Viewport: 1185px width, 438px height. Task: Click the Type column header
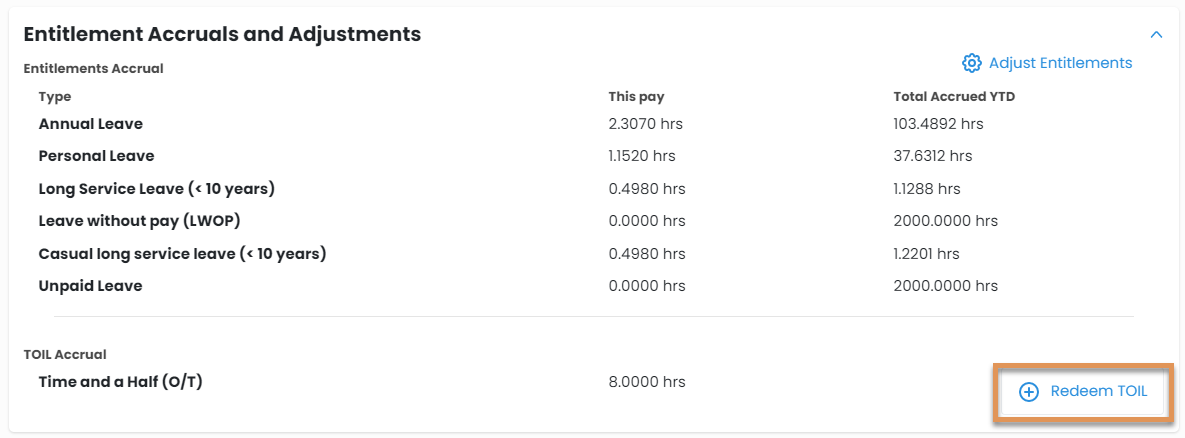coord(55,97)
